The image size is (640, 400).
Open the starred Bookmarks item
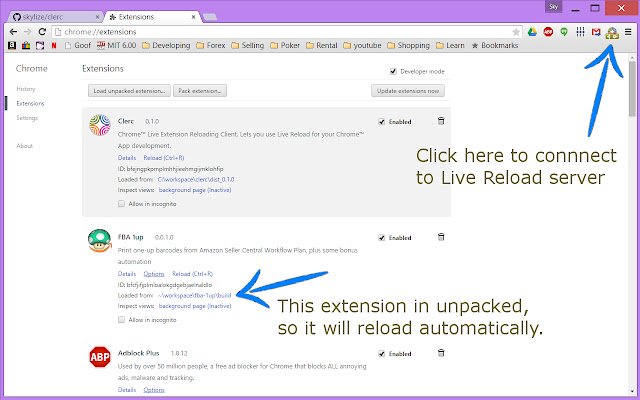pos(495,45)
